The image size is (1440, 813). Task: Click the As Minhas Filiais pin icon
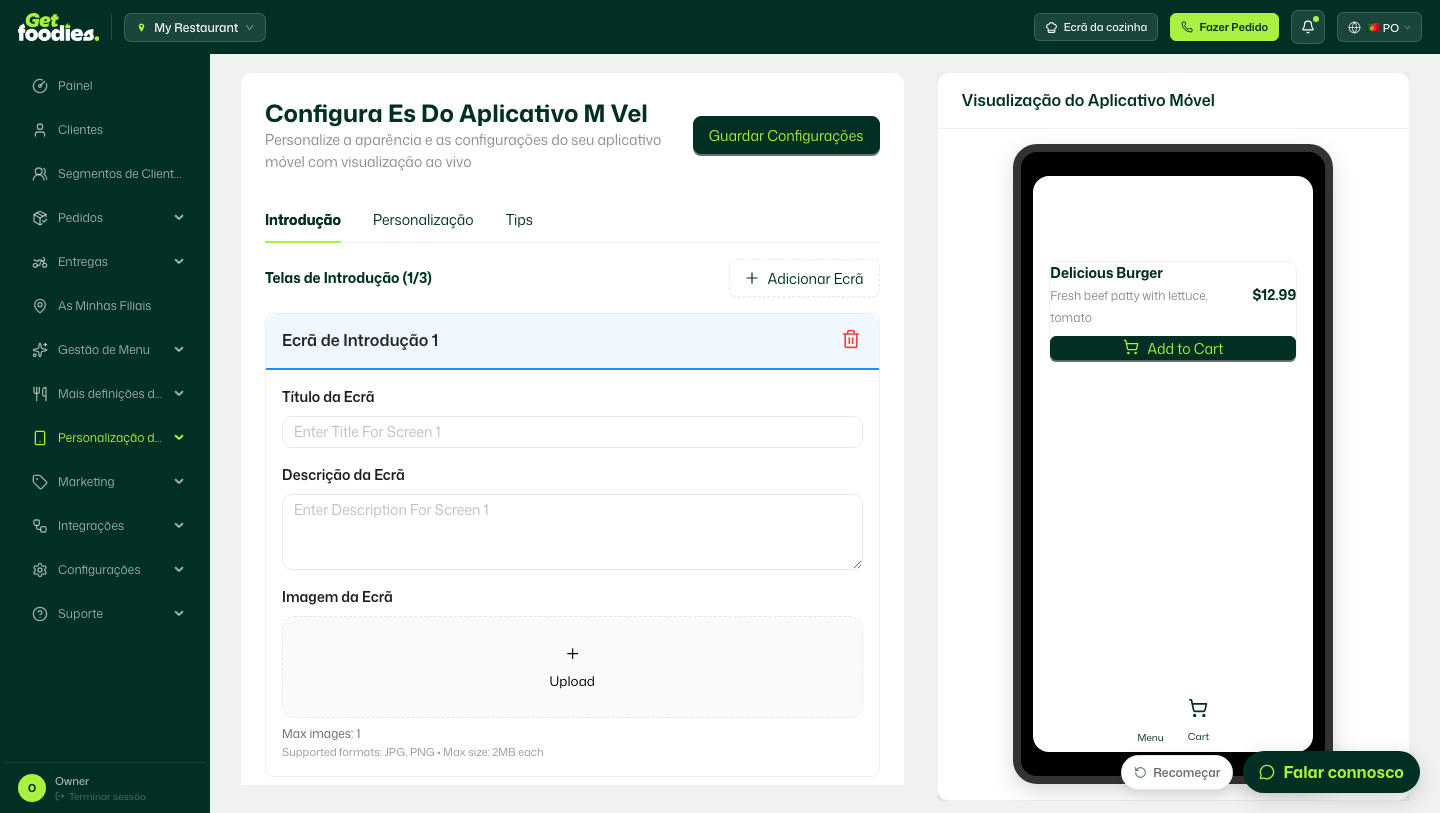pyautogui.click(x=40, y=306)
